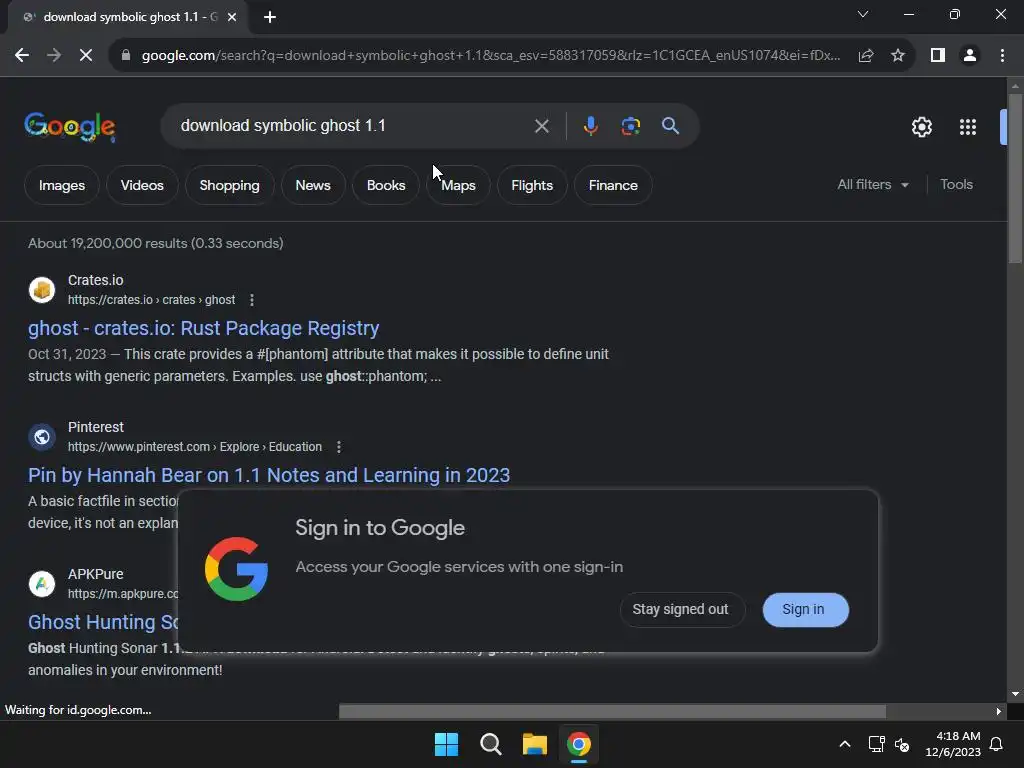Click the horizontal scrollbar right arrow
Screen dimensions: 1024x768
click(x=998, y=711)
